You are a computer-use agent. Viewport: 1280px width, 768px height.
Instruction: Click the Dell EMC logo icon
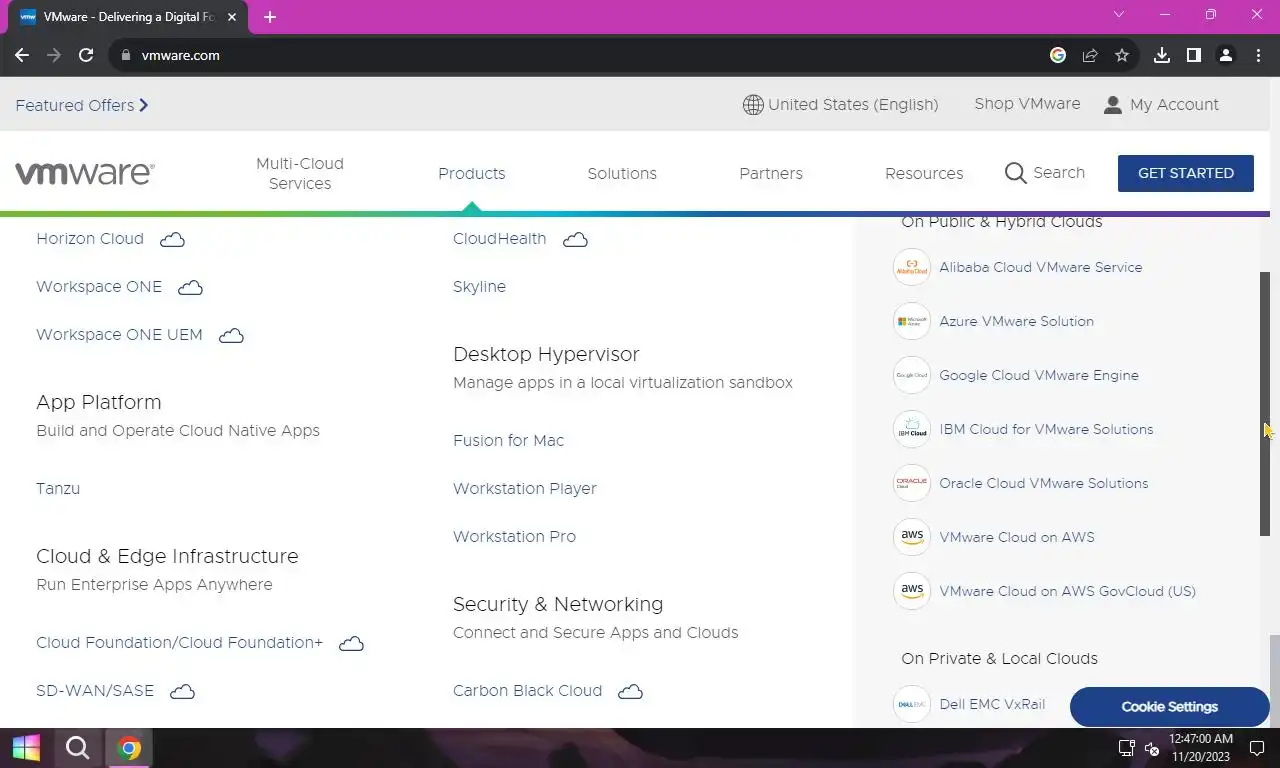(912, 704)
